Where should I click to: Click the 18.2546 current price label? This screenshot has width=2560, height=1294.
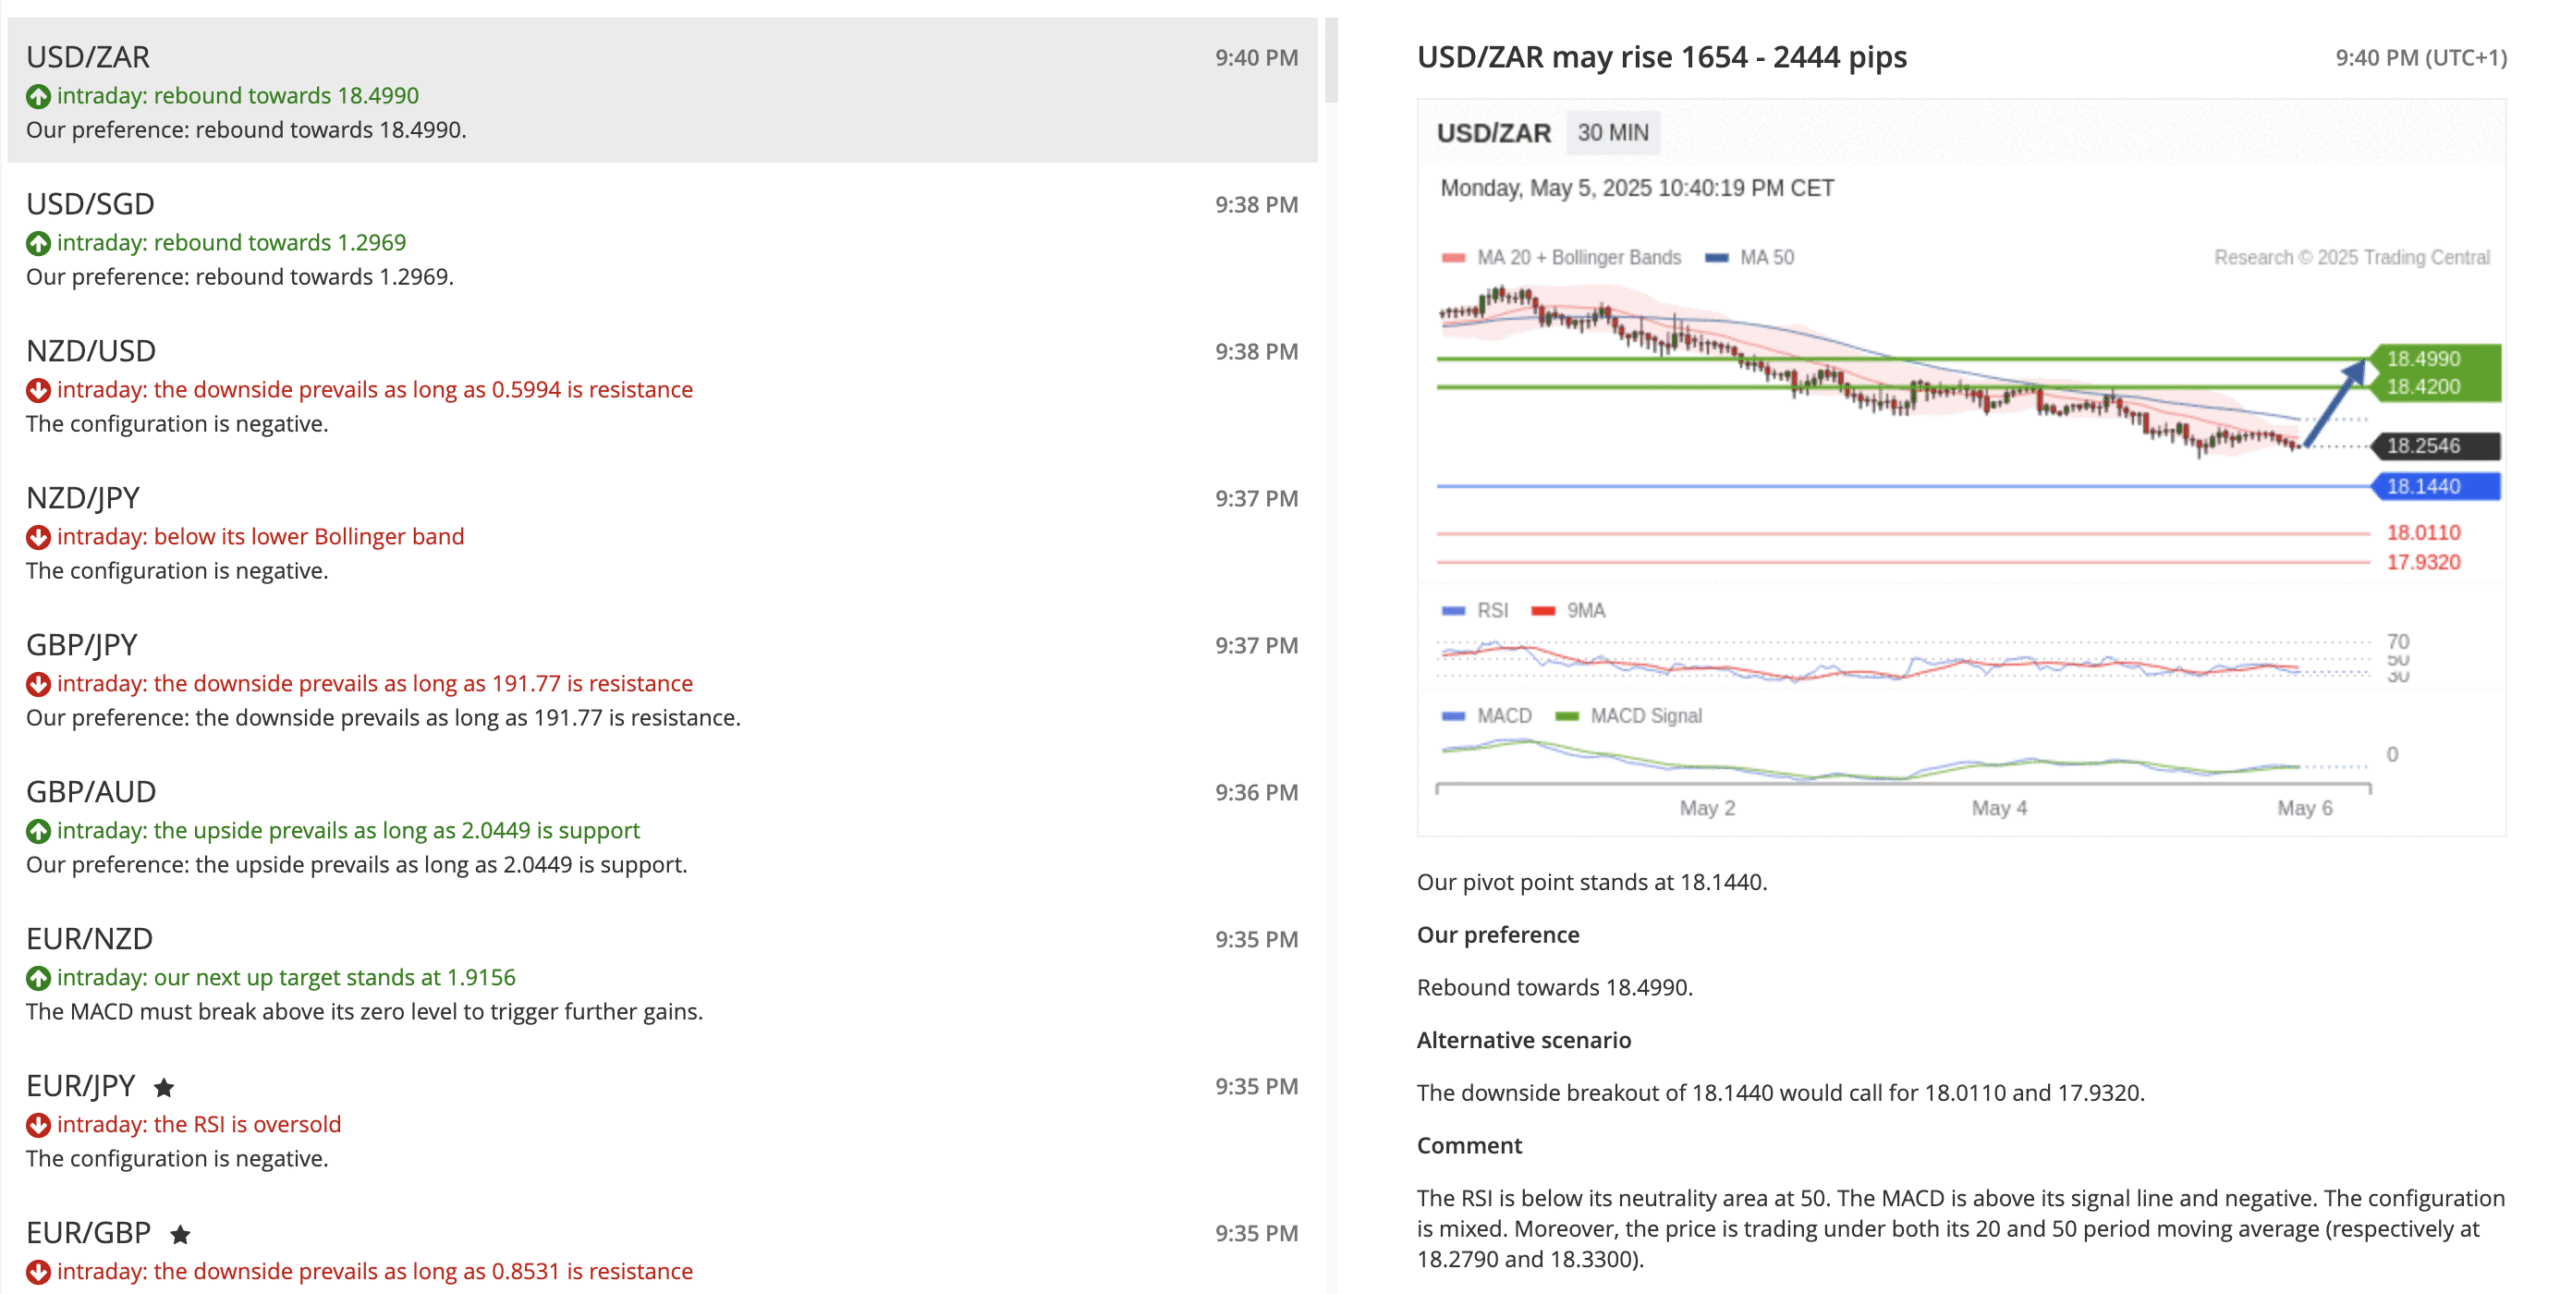pyautogui.click(x=2435, y=446)
